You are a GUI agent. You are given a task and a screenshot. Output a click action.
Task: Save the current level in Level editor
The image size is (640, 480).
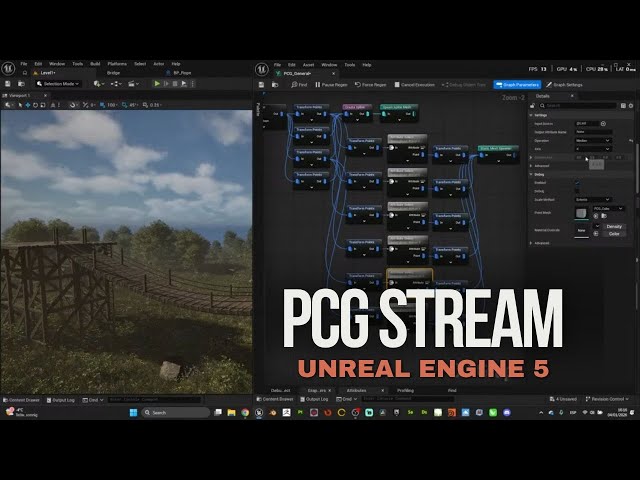tap(8, 84)
